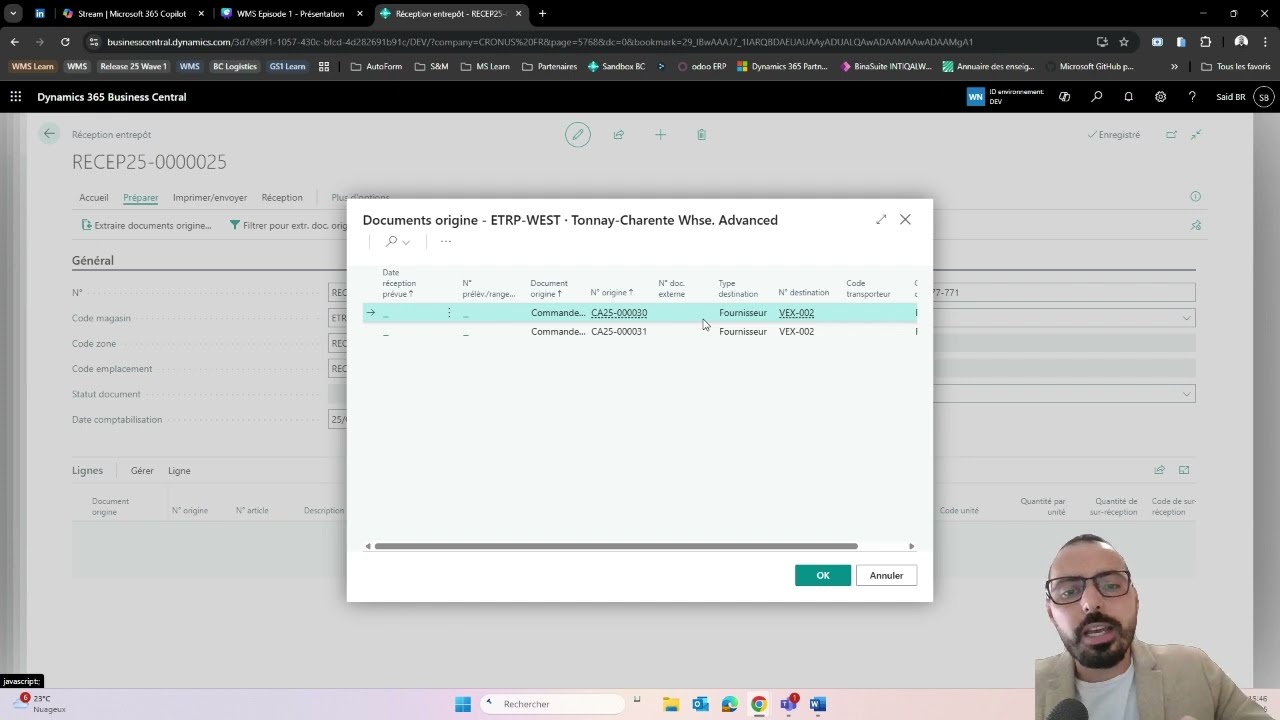This screenshot has width=1280, height=720.
Task: Open N° doc. externe column header
Action: [x=672, y=288]
